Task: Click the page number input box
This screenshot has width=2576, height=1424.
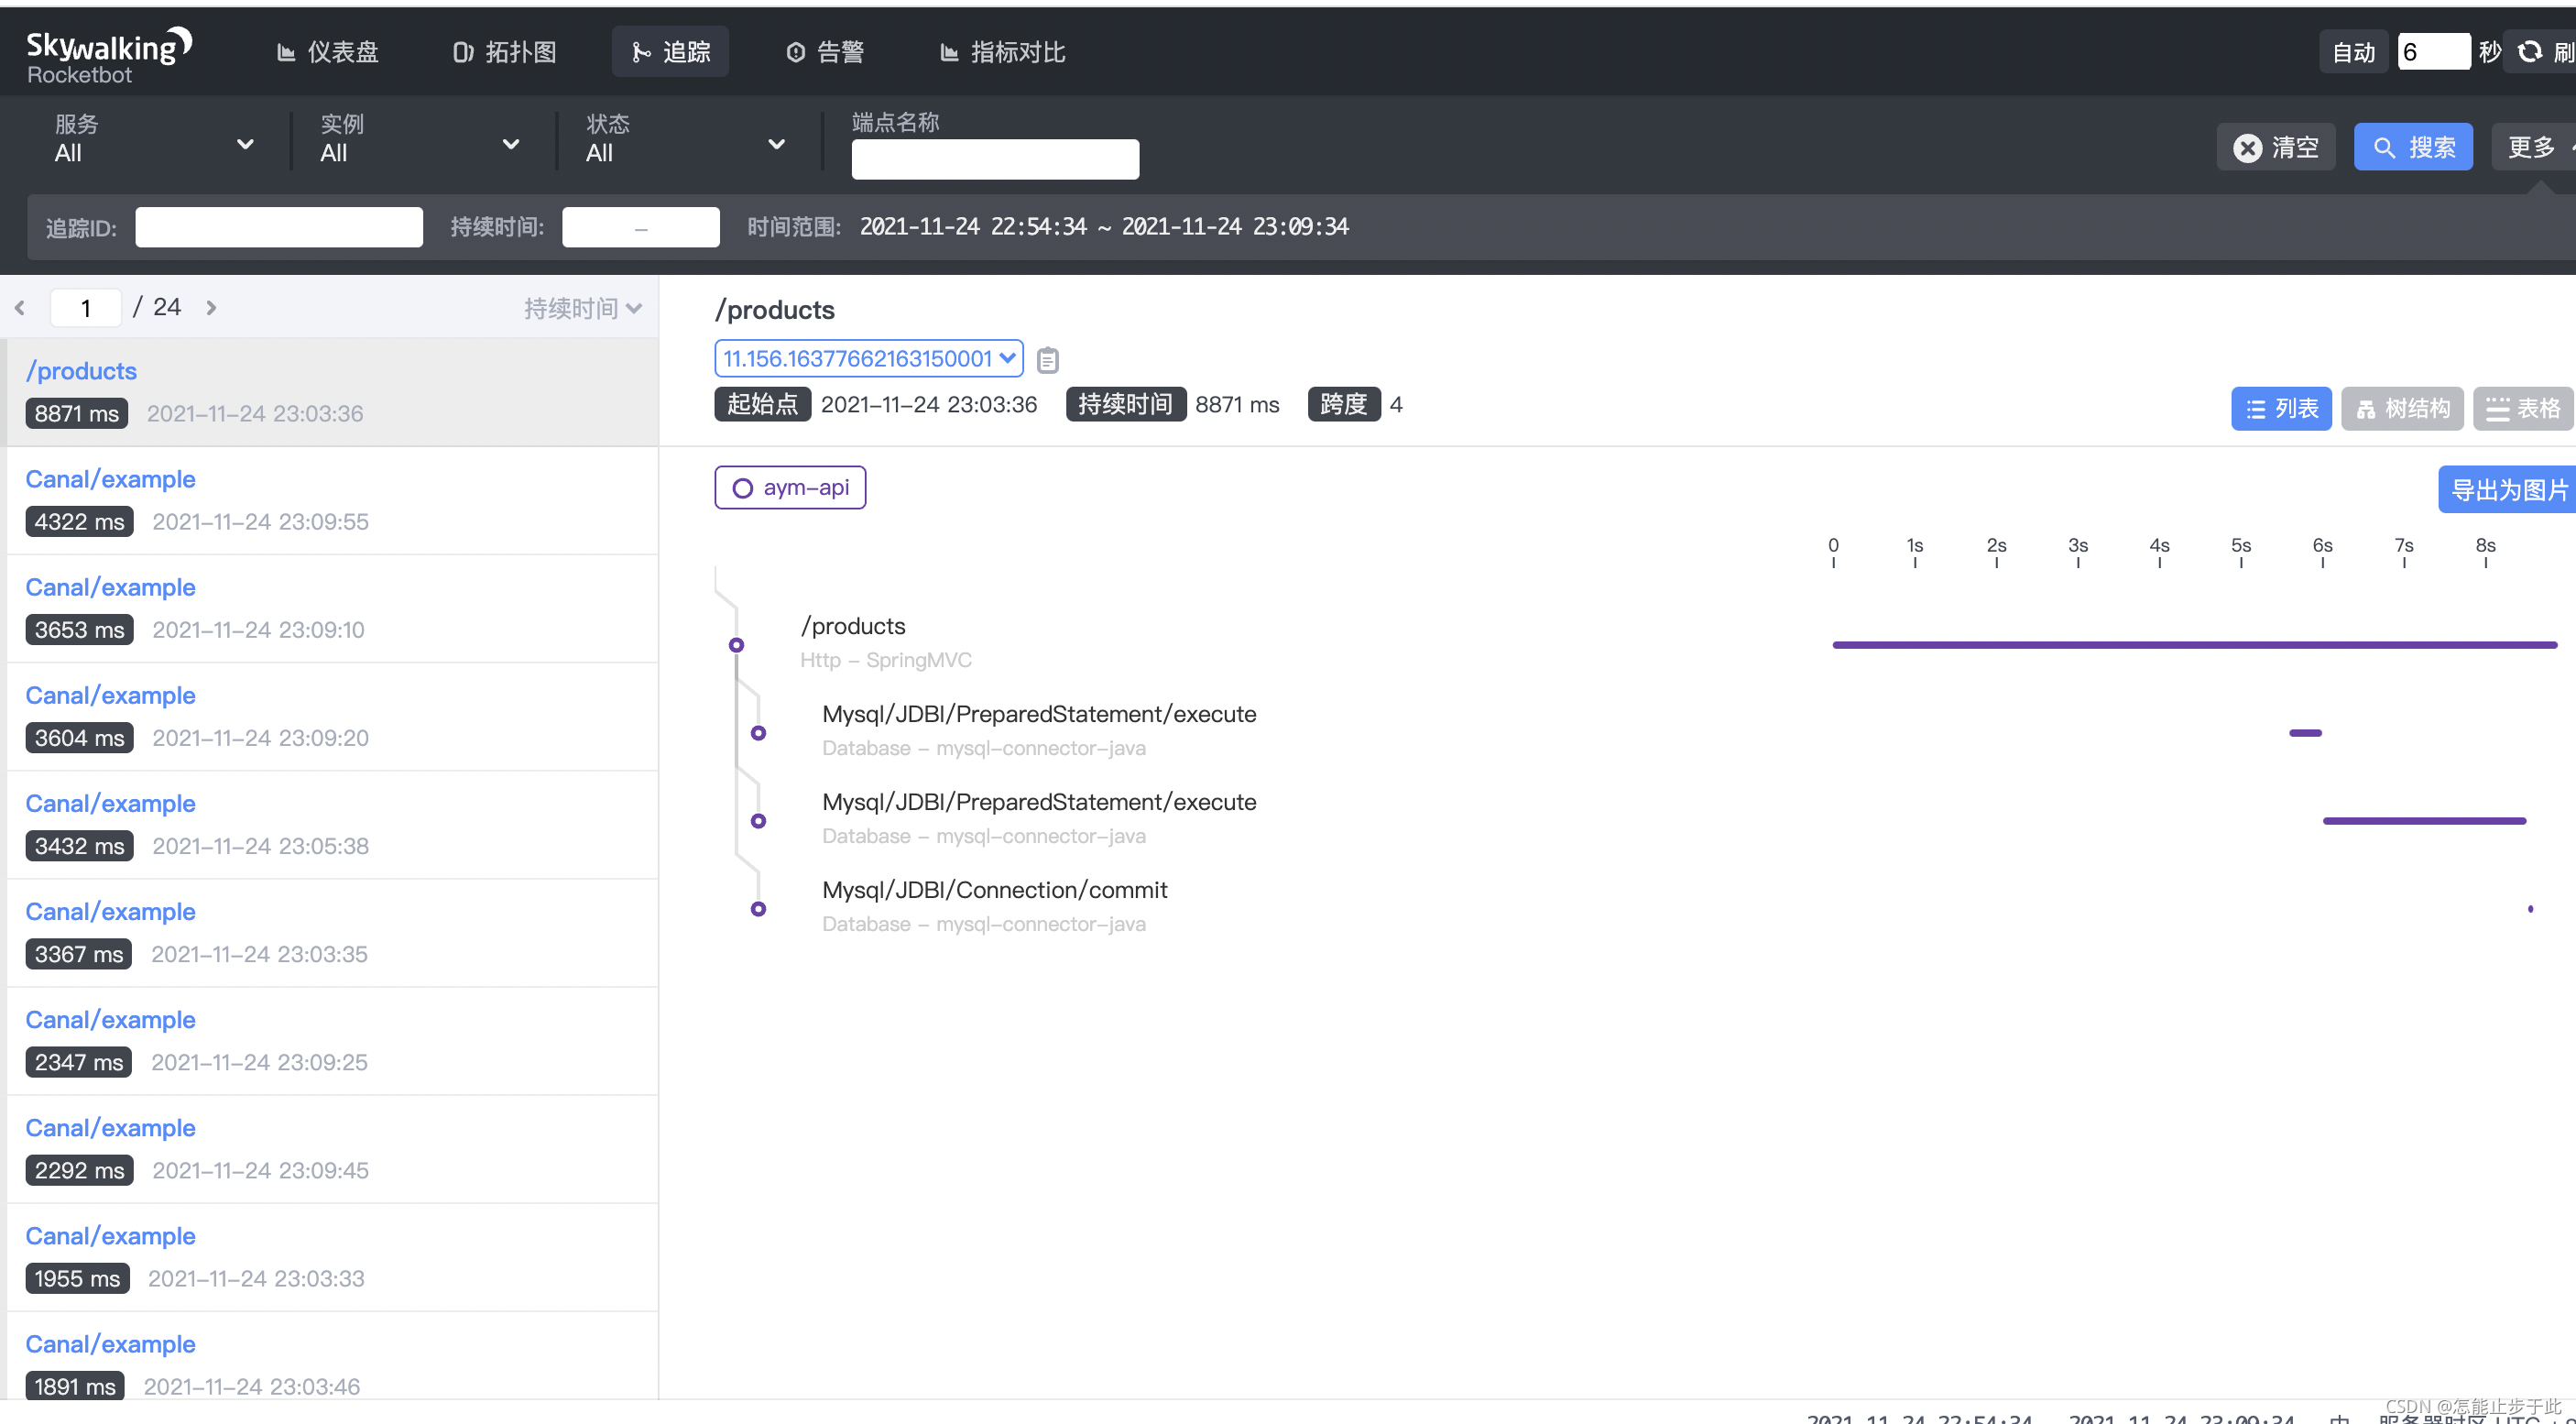Action: point(86,308)
